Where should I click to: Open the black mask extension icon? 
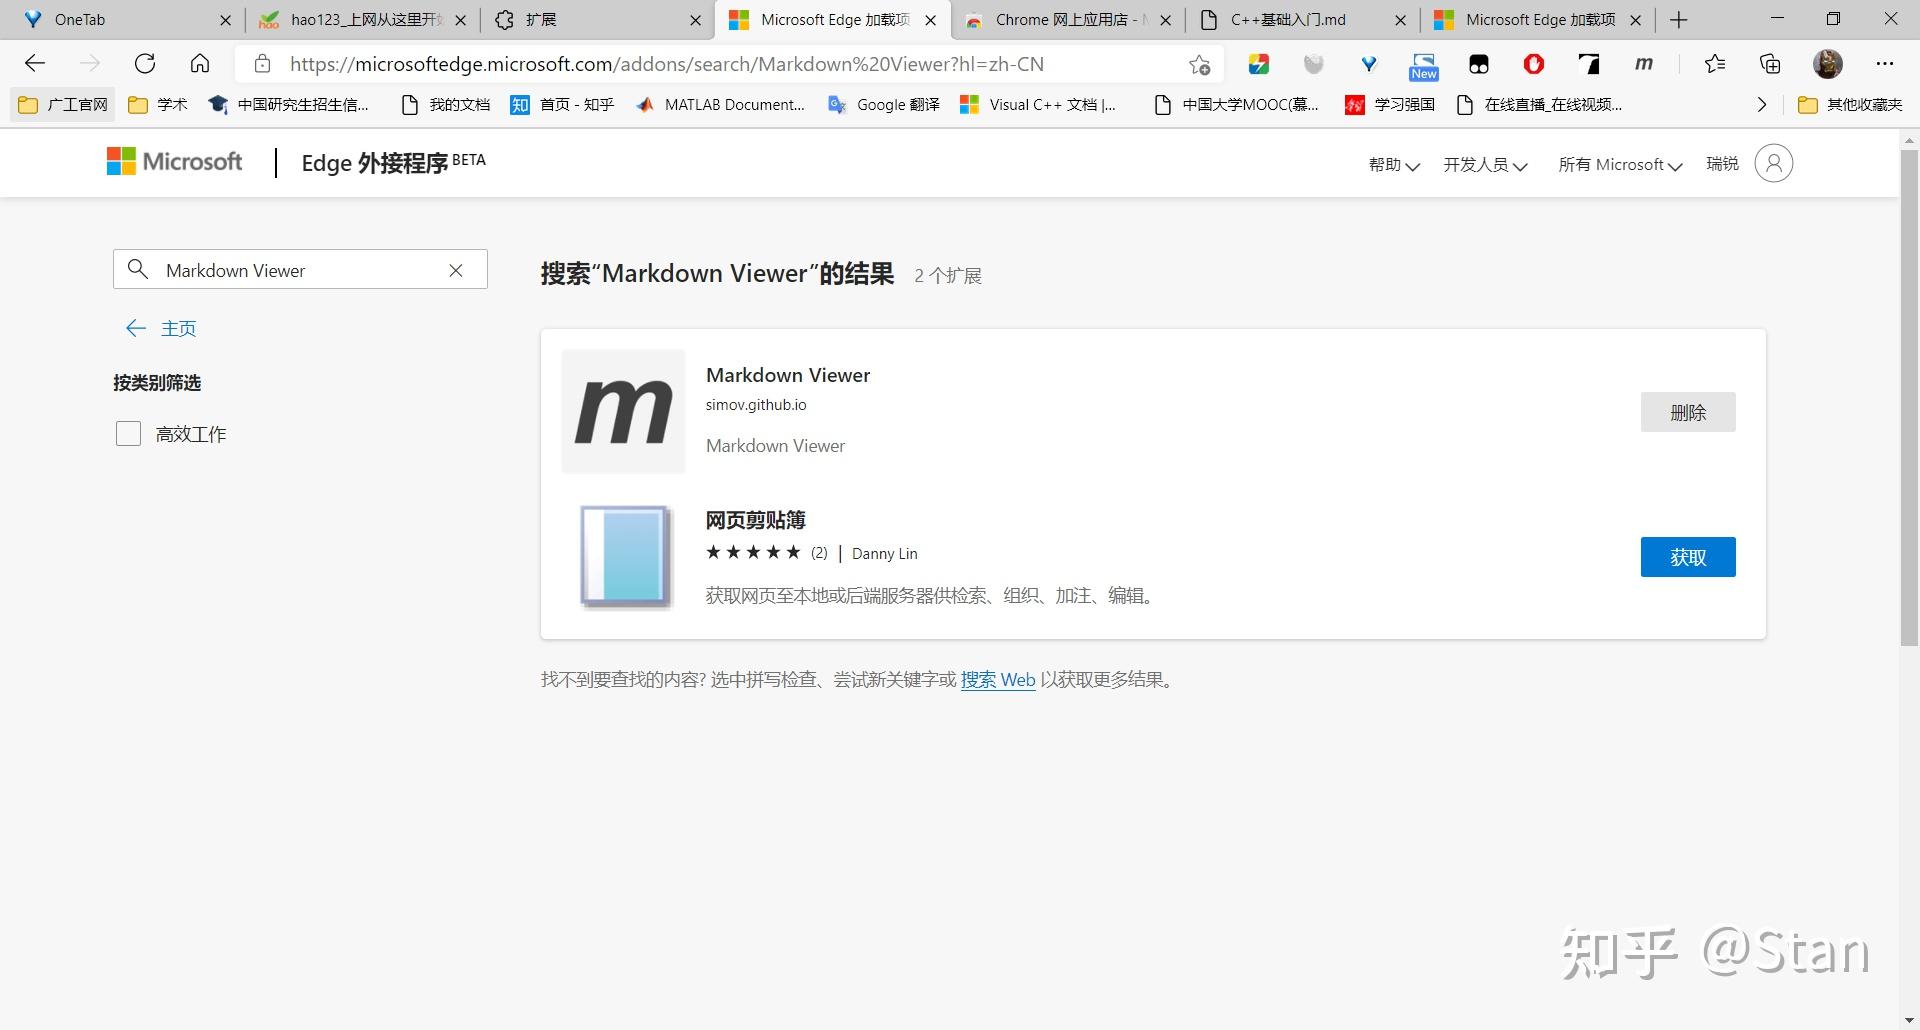(x=1479, y=64)
